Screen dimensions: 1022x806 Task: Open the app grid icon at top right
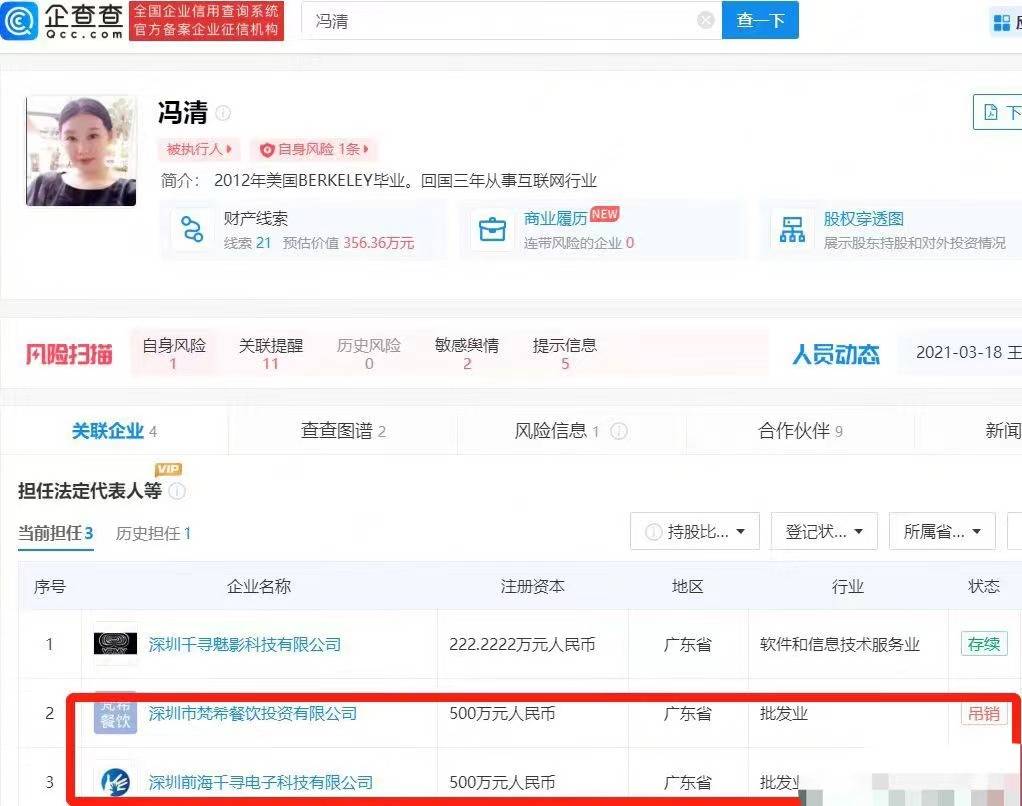tap(1001, 23)
